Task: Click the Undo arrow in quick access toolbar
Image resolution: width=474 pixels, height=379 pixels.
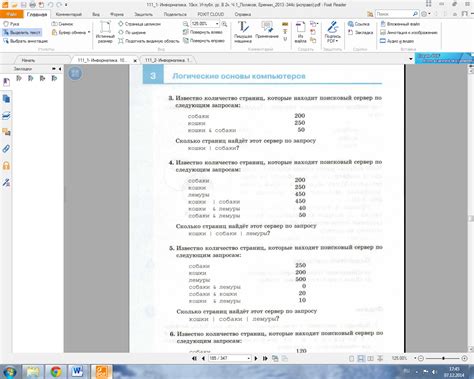Action: point(50,5)
